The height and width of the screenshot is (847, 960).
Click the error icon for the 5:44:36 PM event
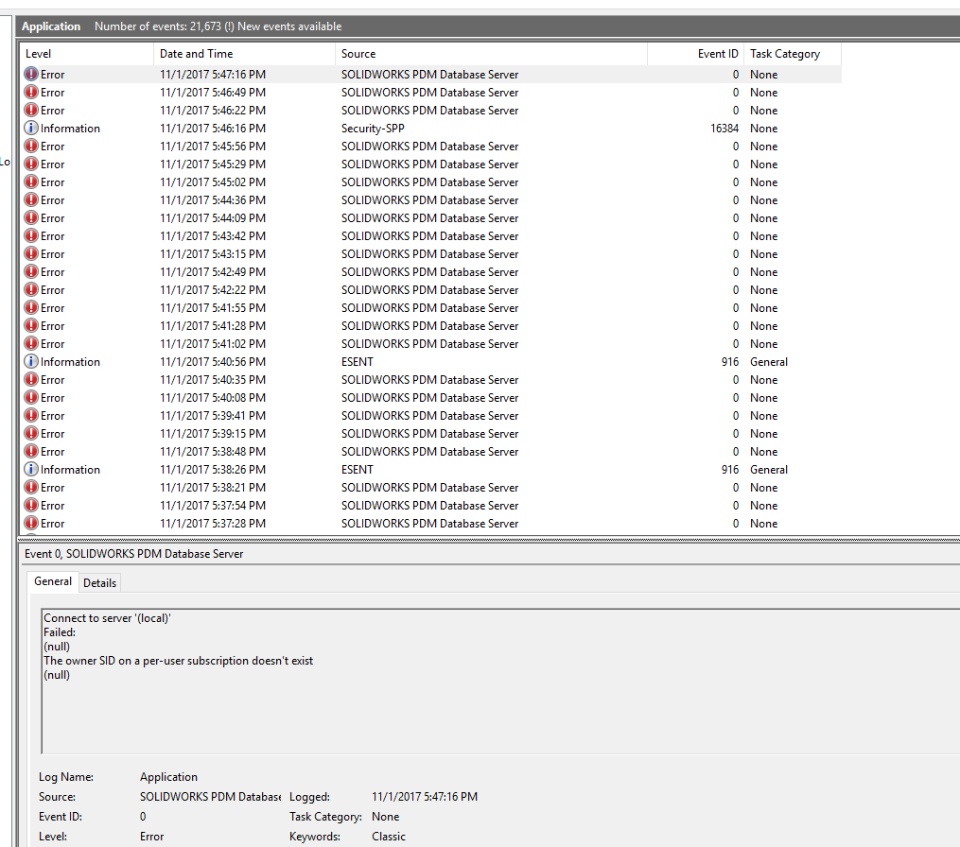[31, 200]
